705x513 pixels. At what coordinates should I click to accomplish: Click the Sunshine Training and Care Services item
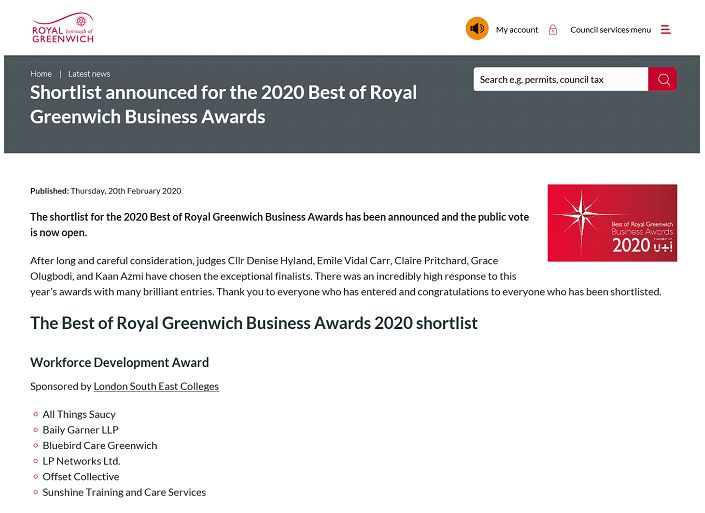coord(124,492)
